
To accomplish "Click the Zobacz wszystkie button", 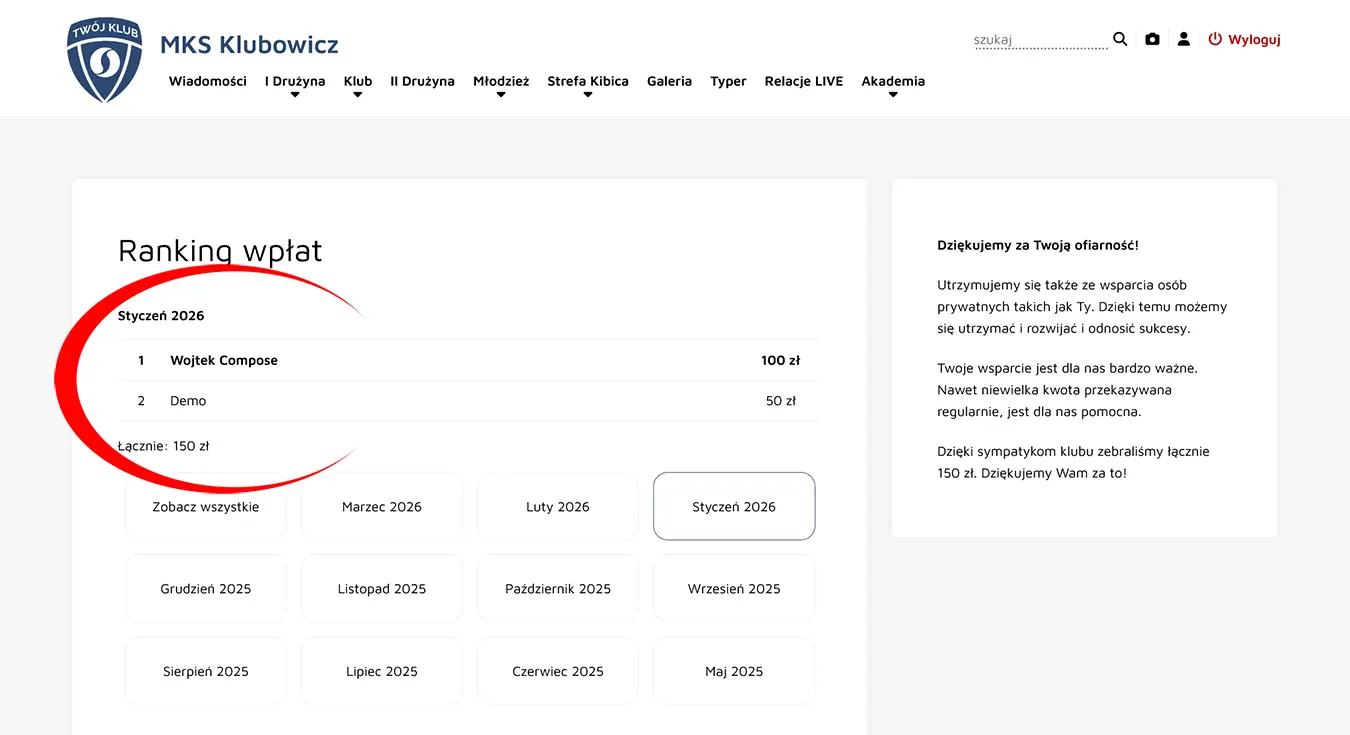I will 205,506.
